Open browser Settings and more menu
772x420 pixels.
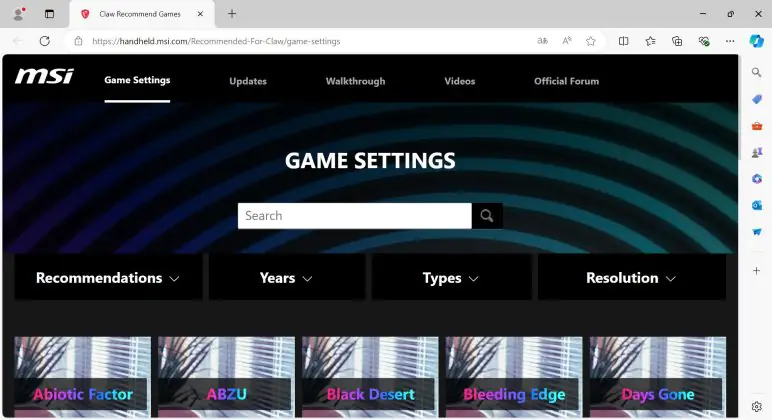[730, 41]
